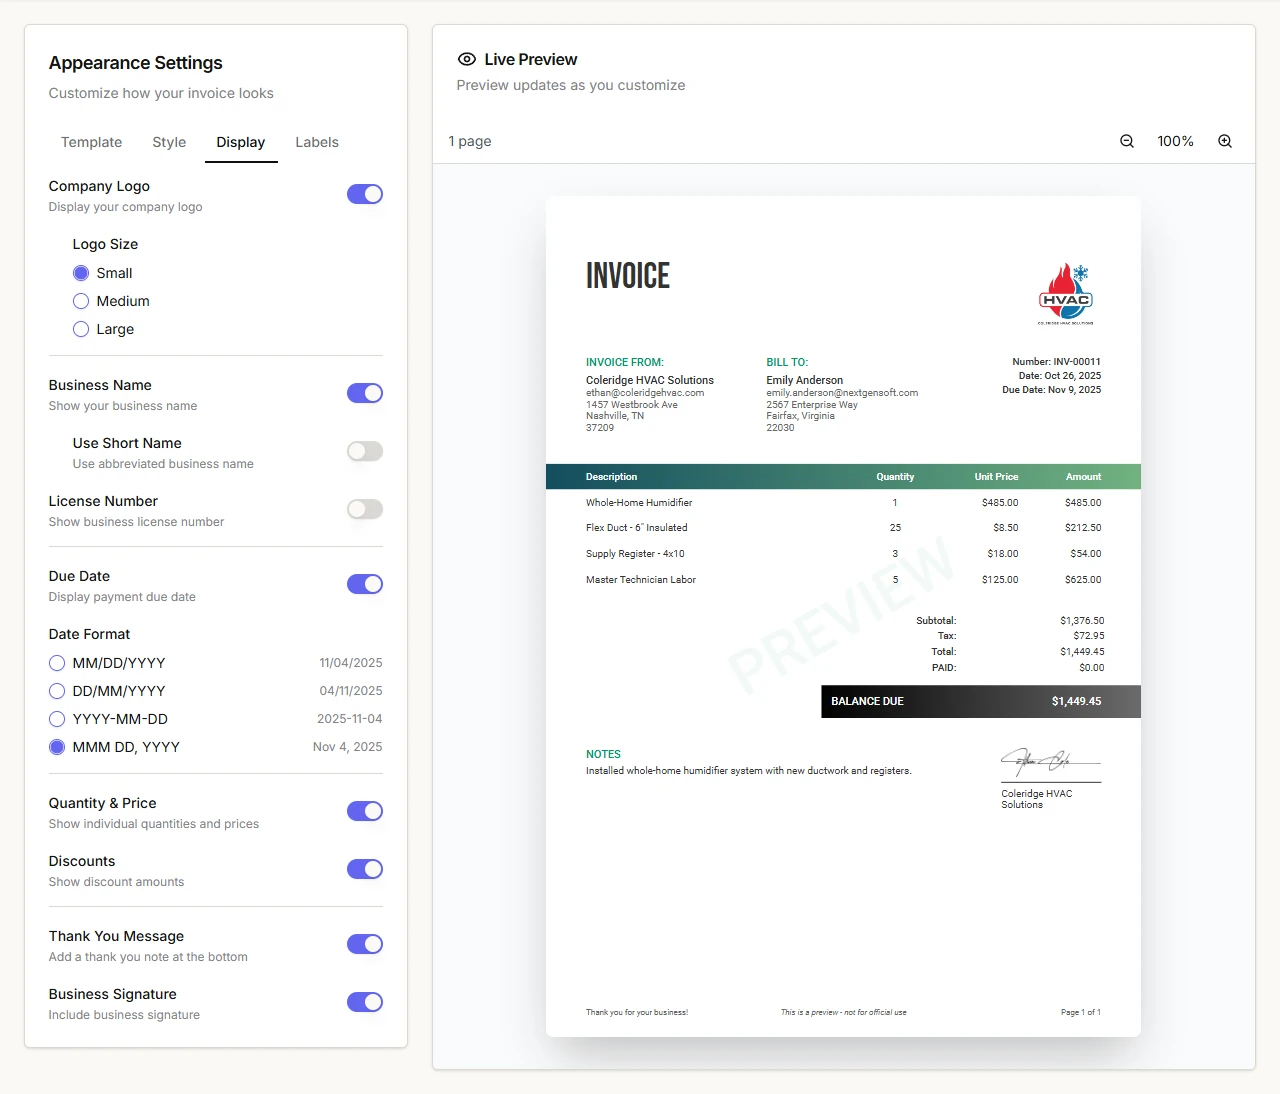Click the 100% zoom level indicator
The image size is (1280, 1094).
(1175, 141)
